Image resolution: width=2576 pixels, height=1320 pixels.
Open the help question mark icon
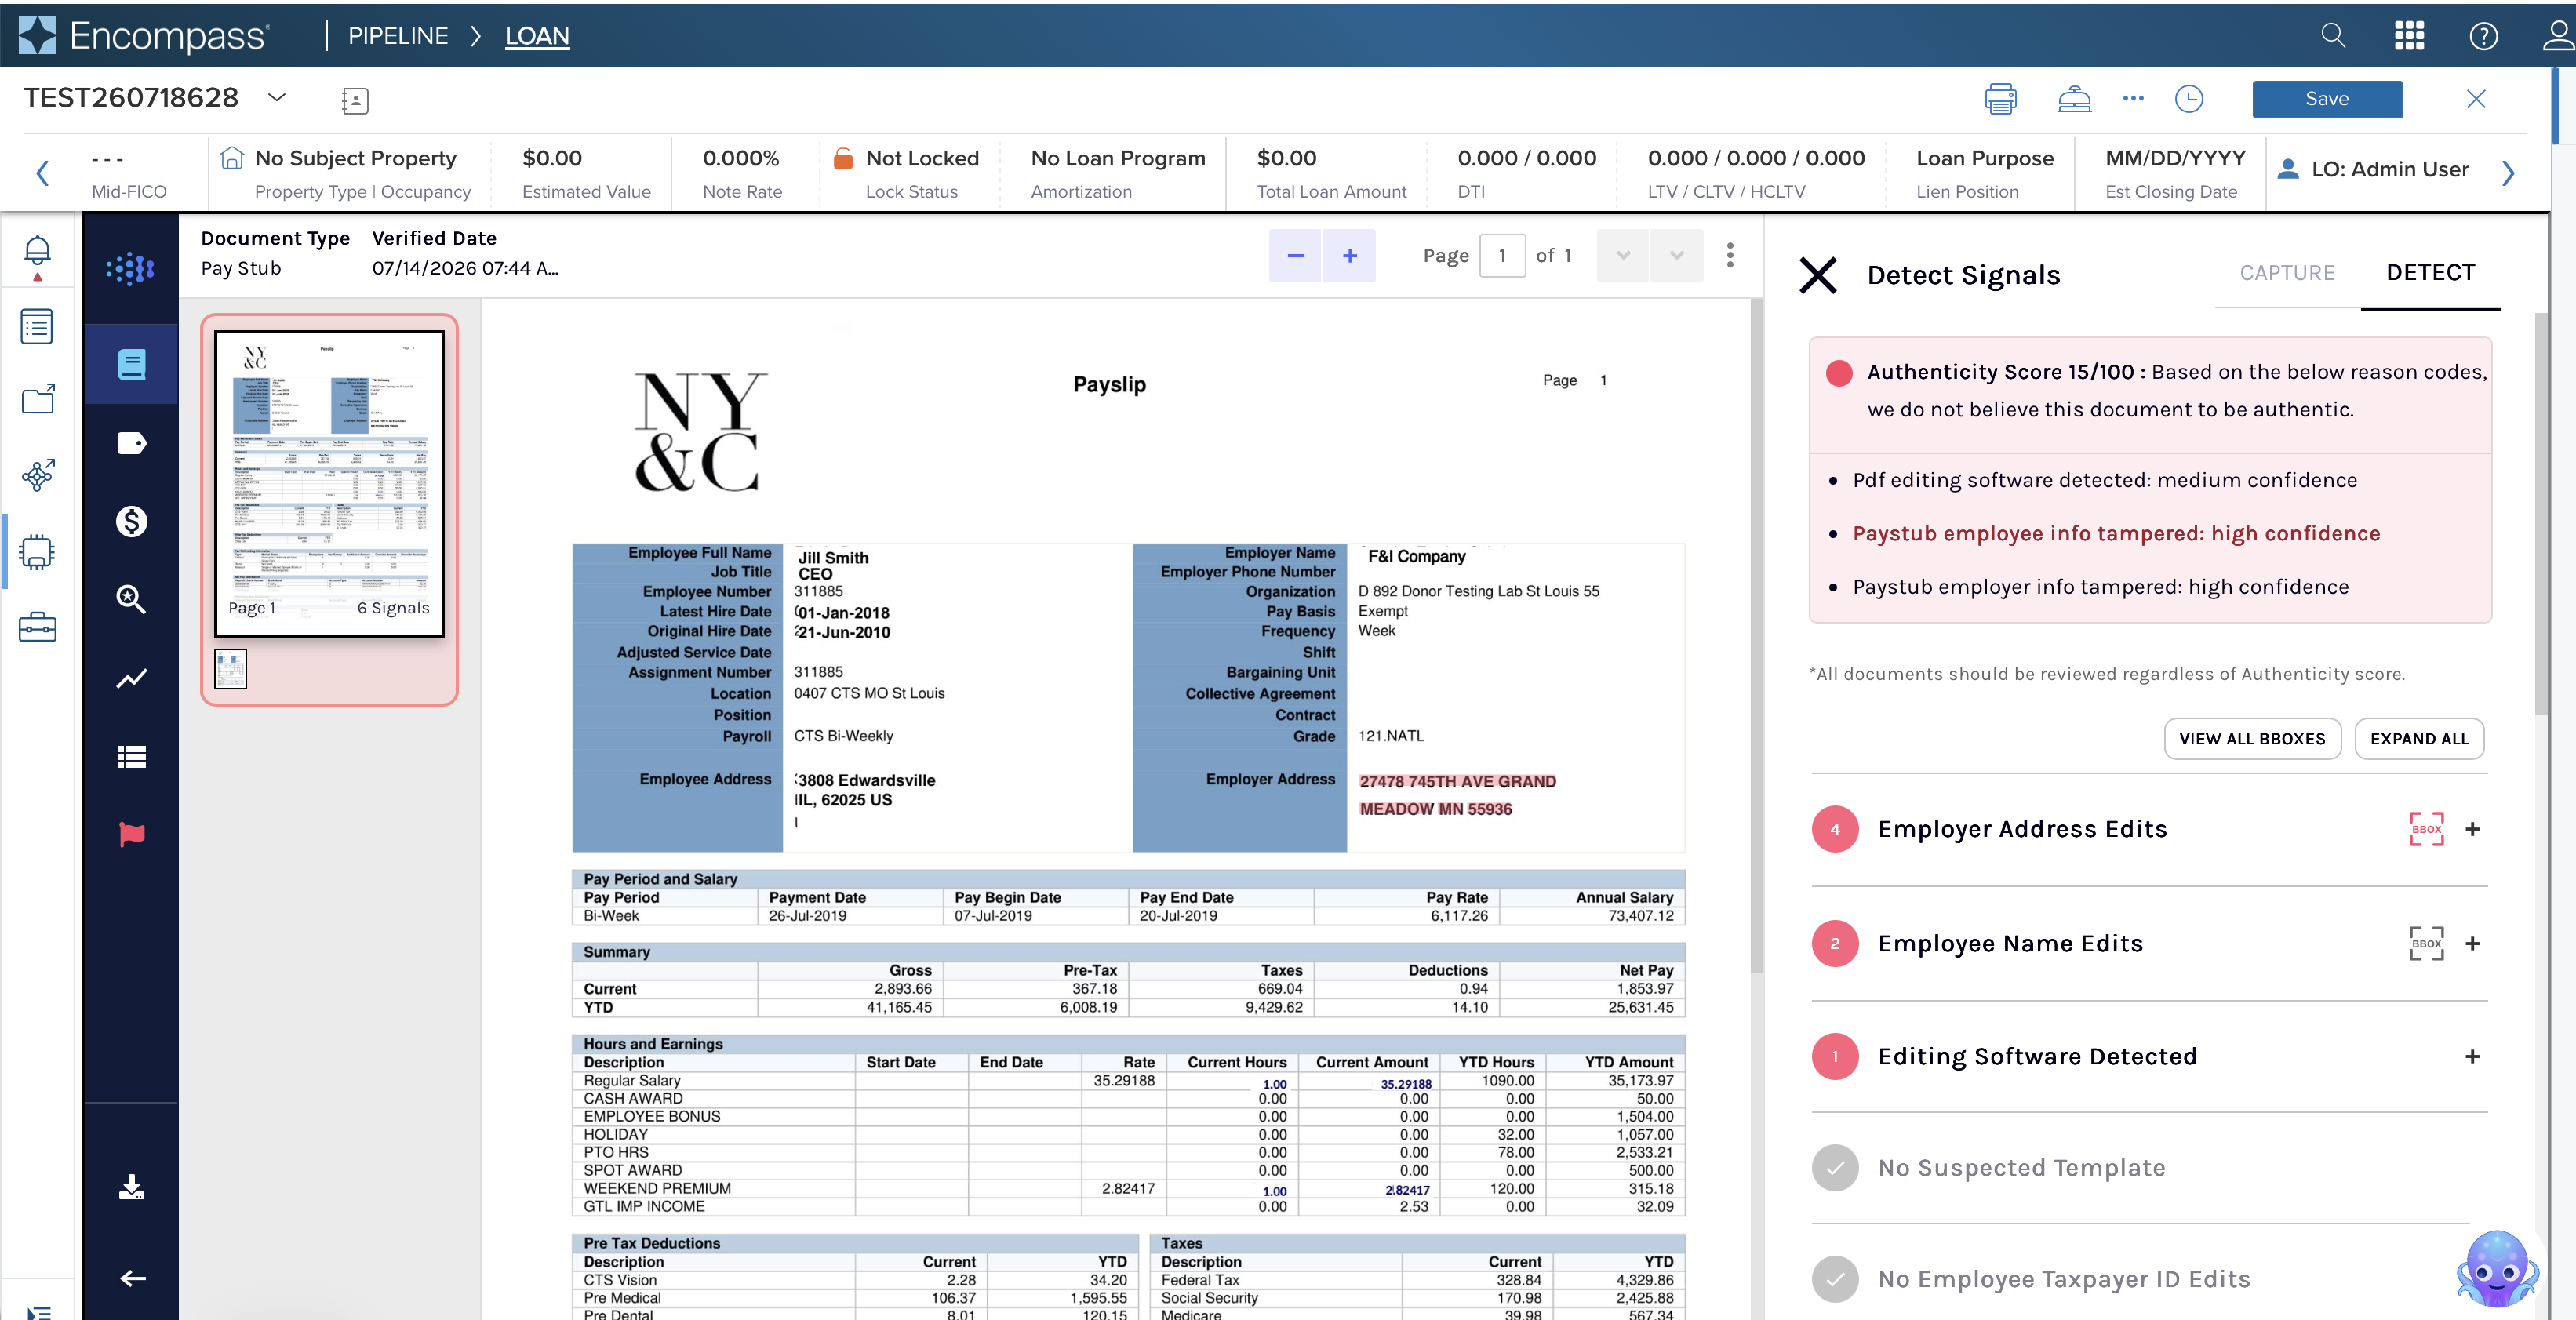(2484, 36)
